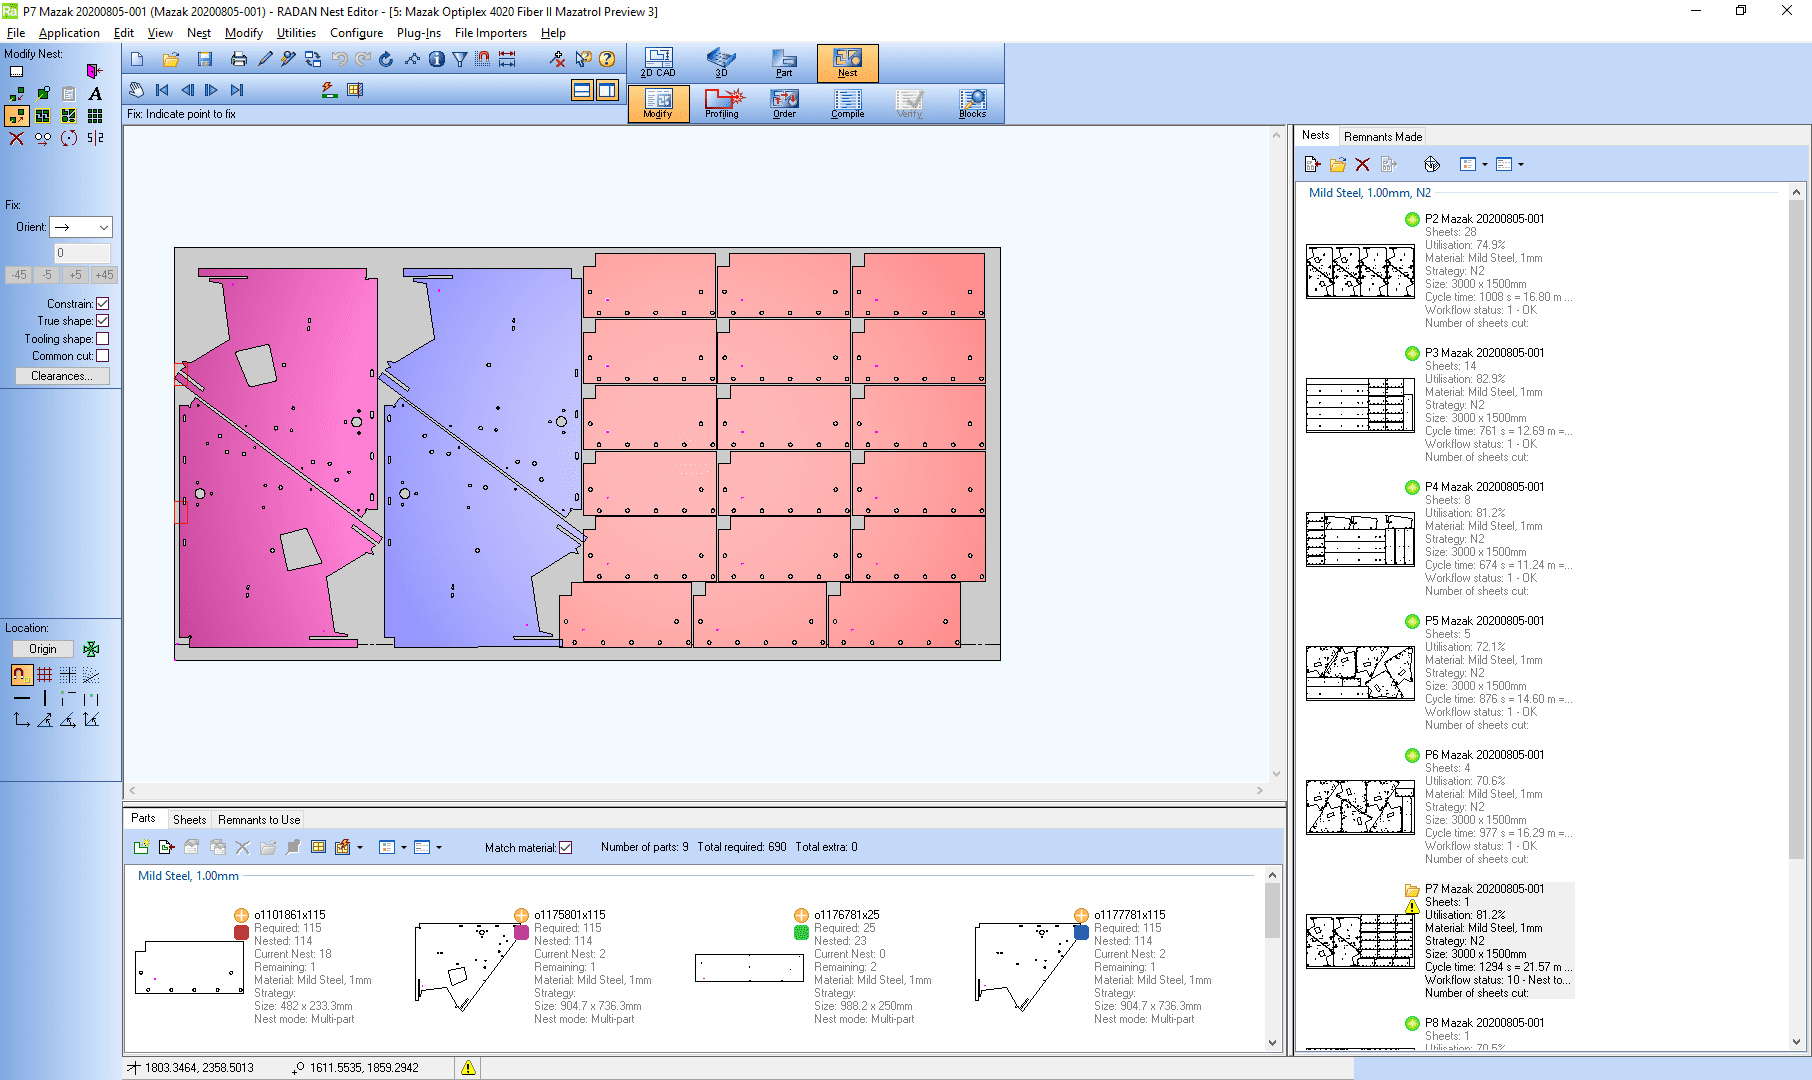Click the save (floppy disk) icon

205,59
